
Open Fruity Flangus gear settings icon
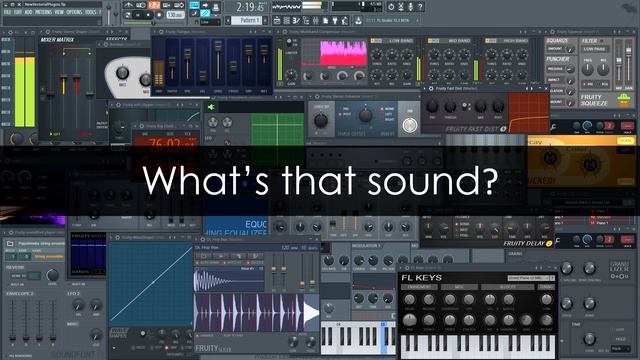[x=161, y=31]
